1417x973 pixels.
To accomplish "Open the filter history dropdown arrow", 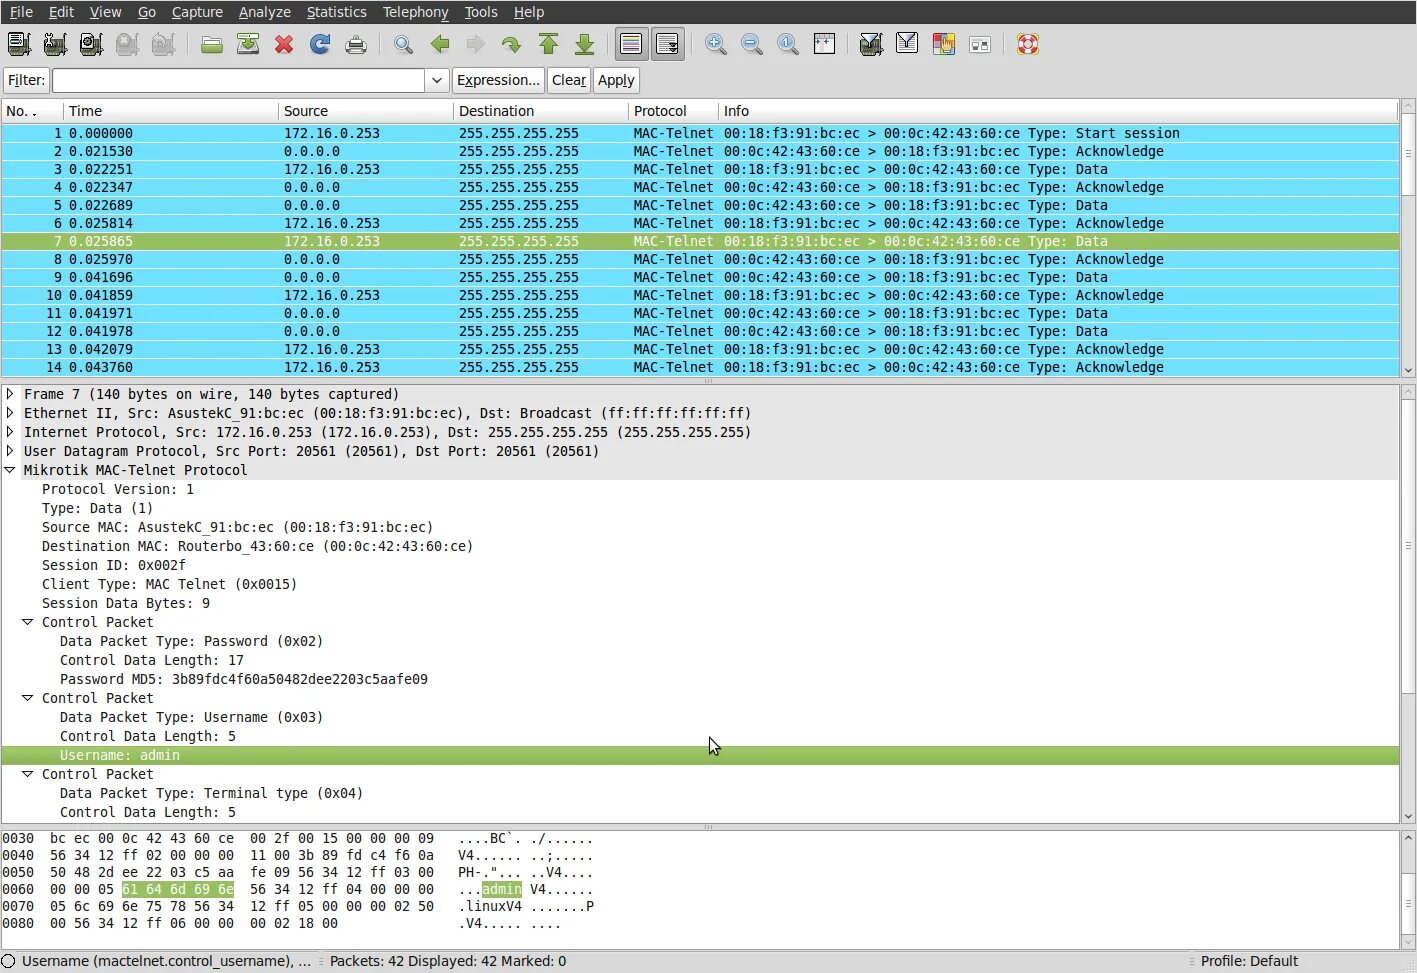I will coord(436,80).
